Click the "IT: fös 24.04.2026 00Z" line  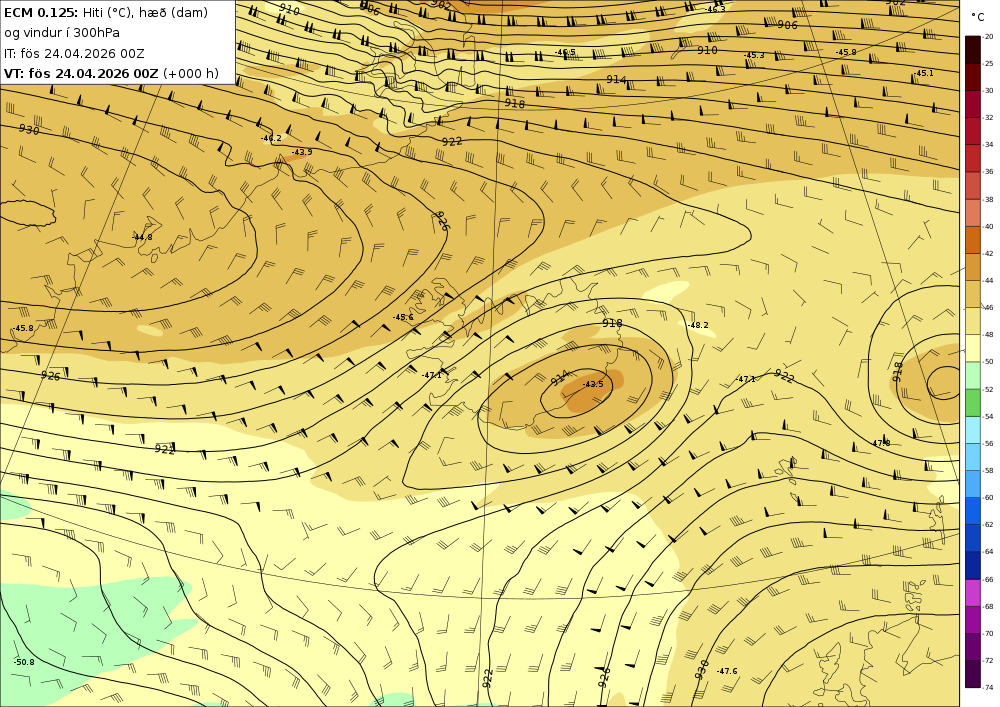[74, 54]
